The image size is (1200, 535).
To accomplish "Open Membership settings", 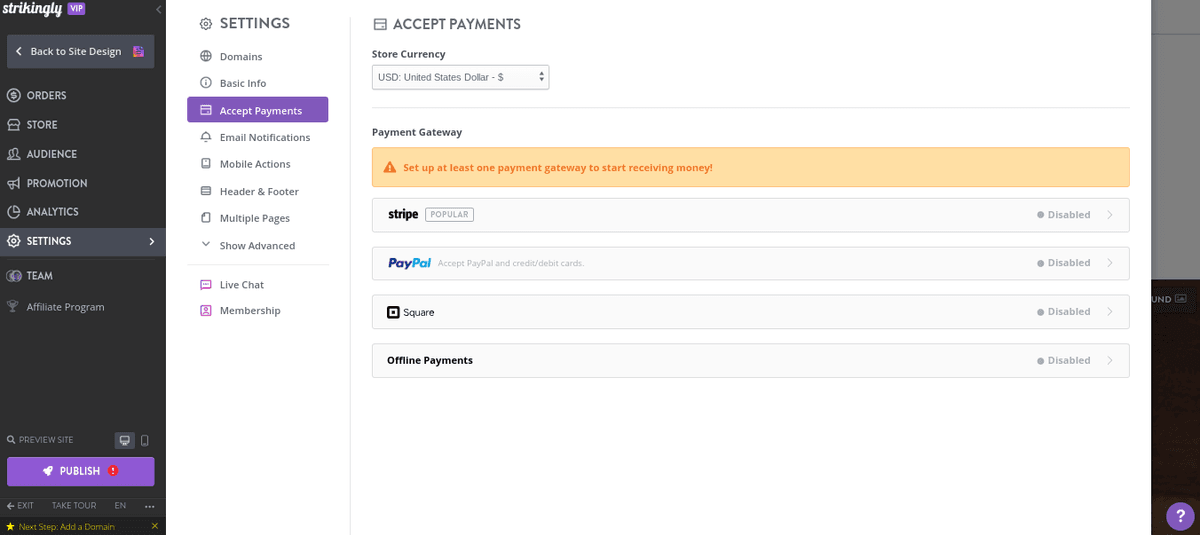I will (x=249, y=311).
